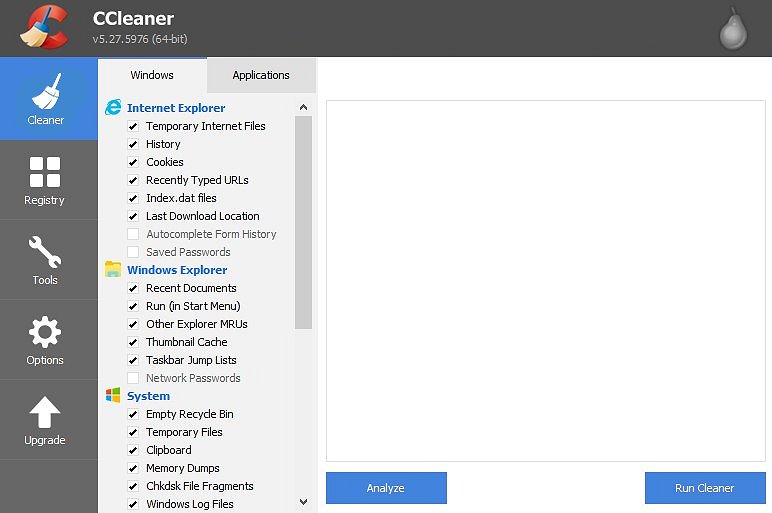Enable Autocomplete Form History
The height and width of the screenshot is (513, 772).
(x=133, y=234)
